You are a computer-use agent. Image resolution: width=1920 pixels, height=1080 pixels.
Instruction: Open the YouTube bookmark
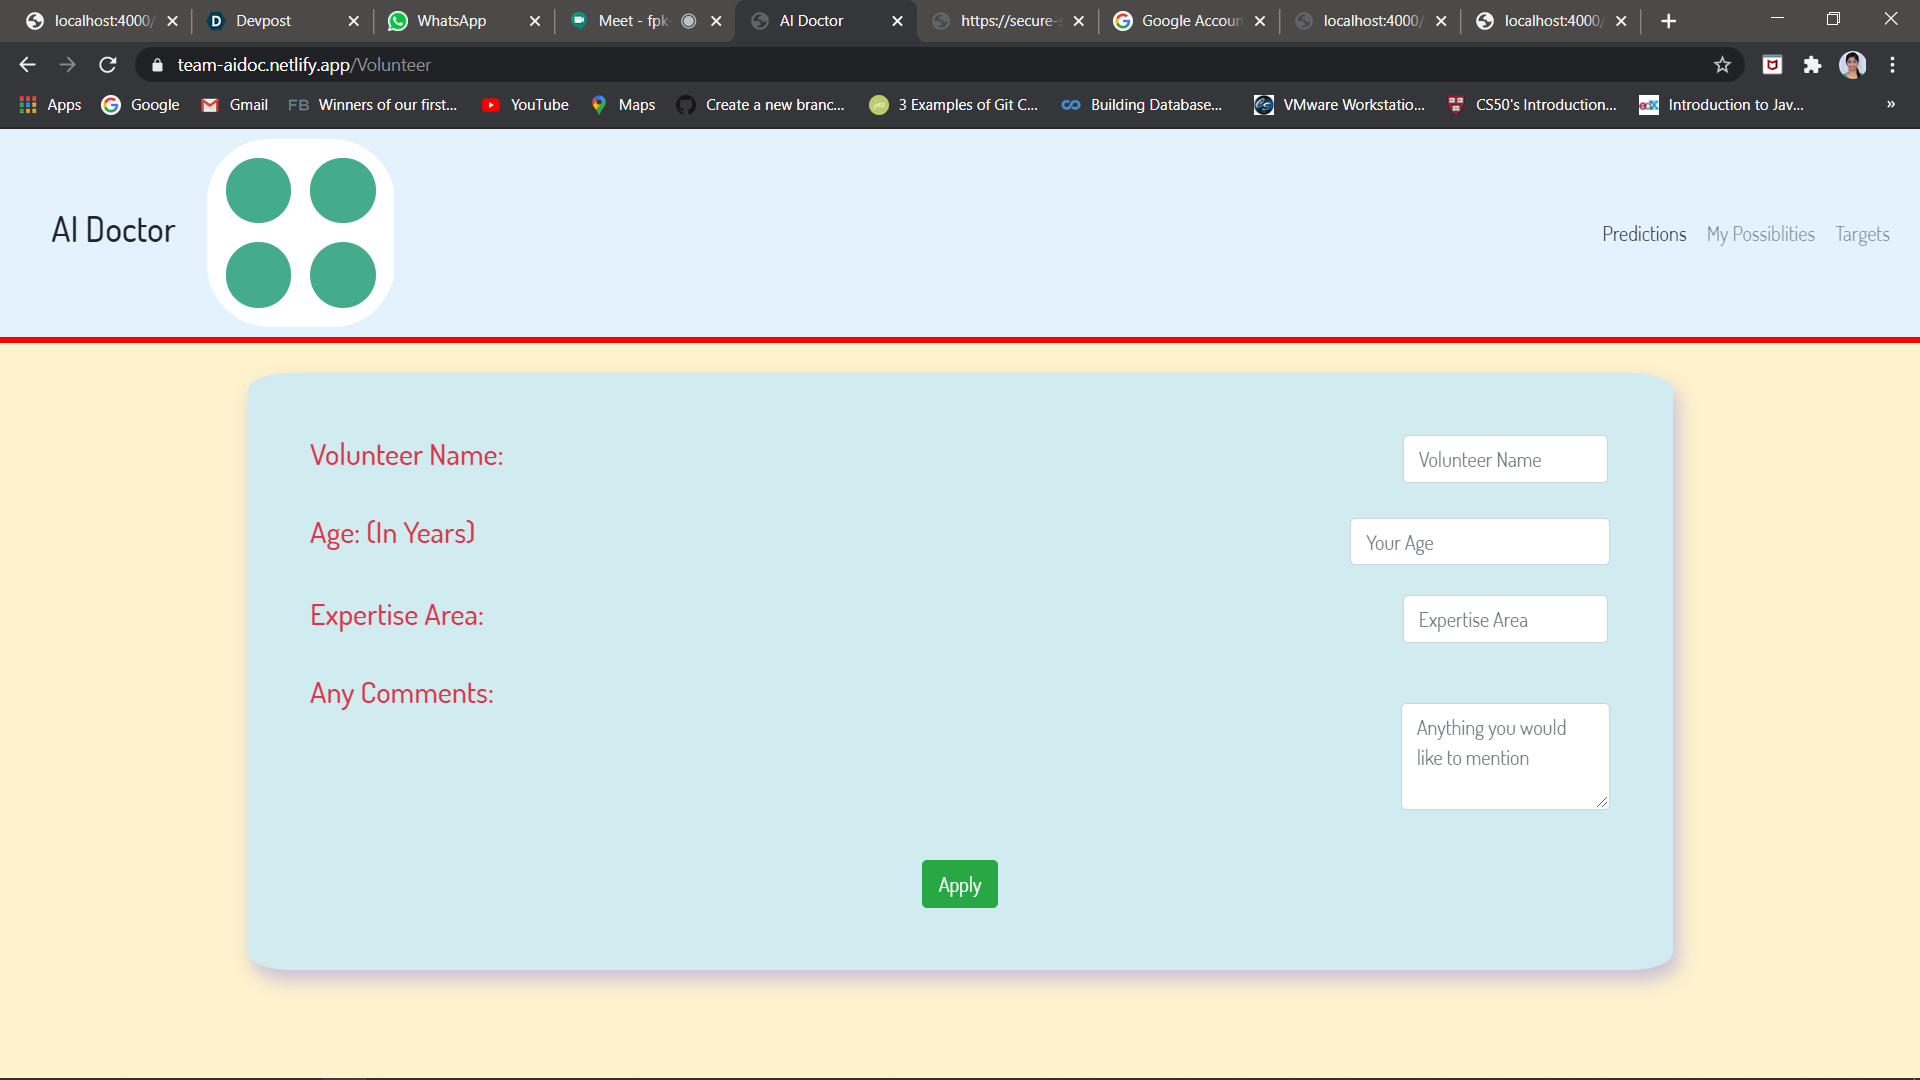click(525, 105)
